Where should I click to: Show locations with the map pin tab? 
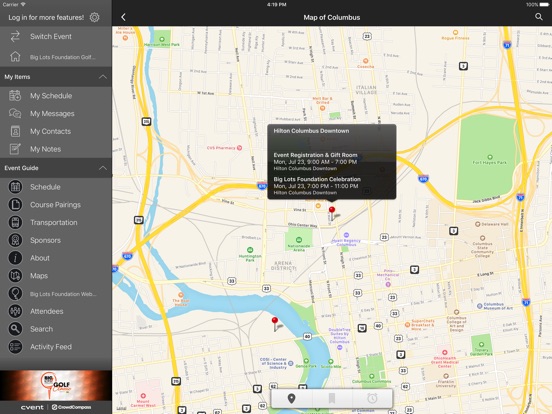pyautogui.click(x=291, y=399)
